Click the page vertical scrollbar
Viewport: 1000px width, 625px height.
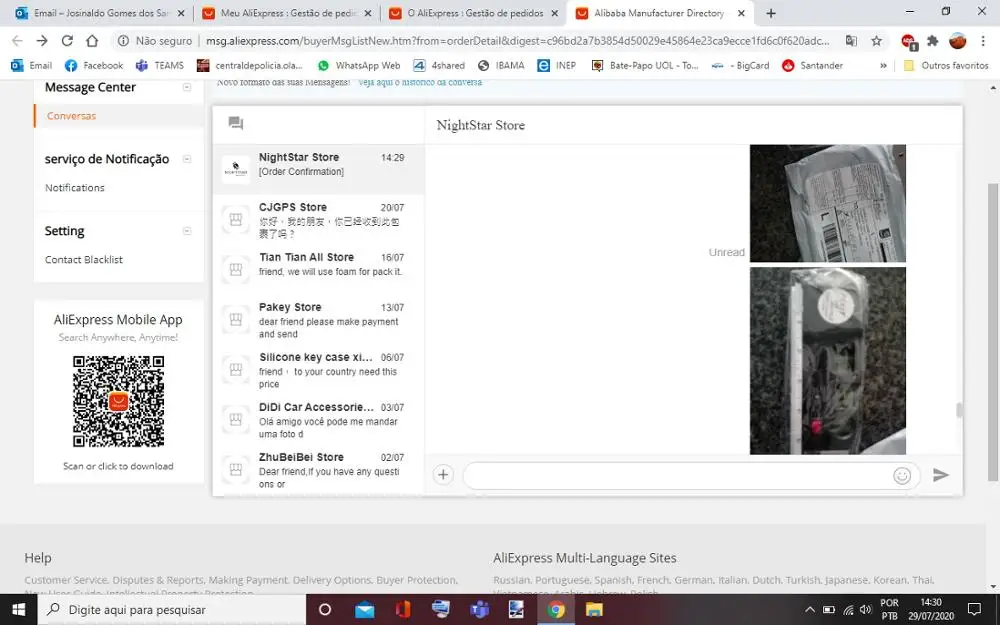coord(993,332)
